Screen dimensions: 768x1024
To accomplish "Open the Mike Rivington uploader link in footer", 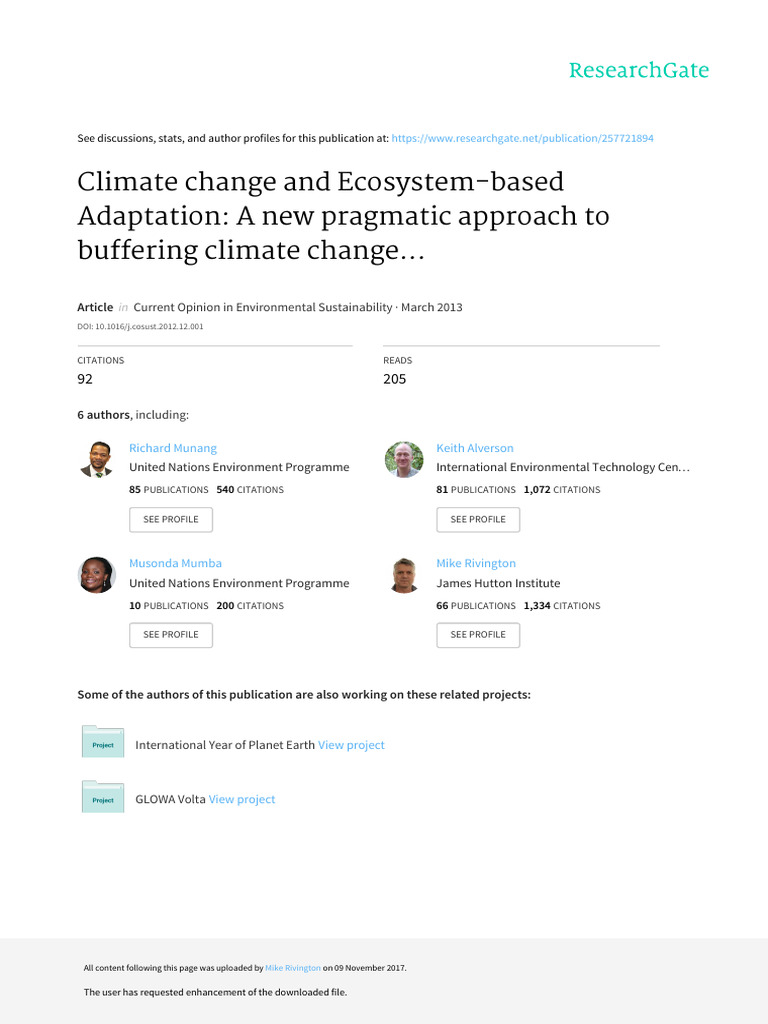I will pyautogui.click(x=293, y=968).
